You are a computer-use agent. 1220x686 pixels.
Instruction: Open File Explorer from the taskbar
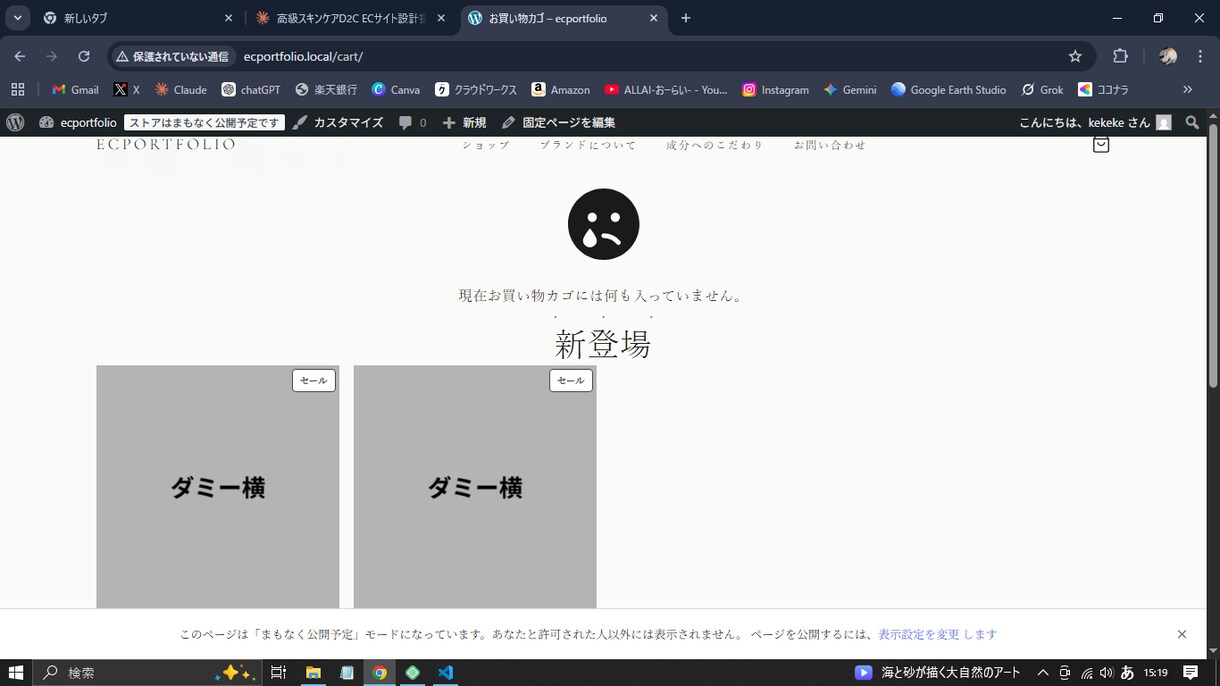coord(313,672)
